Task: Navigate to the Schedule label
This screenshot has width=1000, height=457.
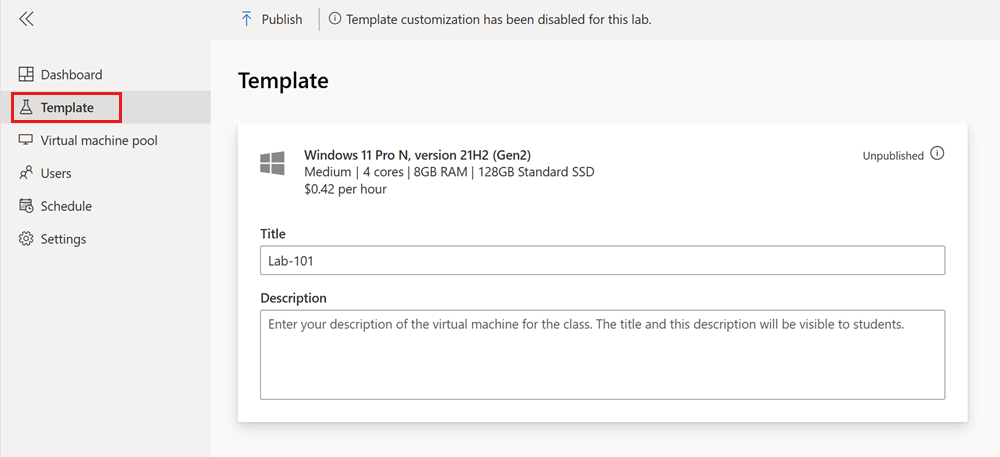Action: pyautogui.click(x=66, y=206)
